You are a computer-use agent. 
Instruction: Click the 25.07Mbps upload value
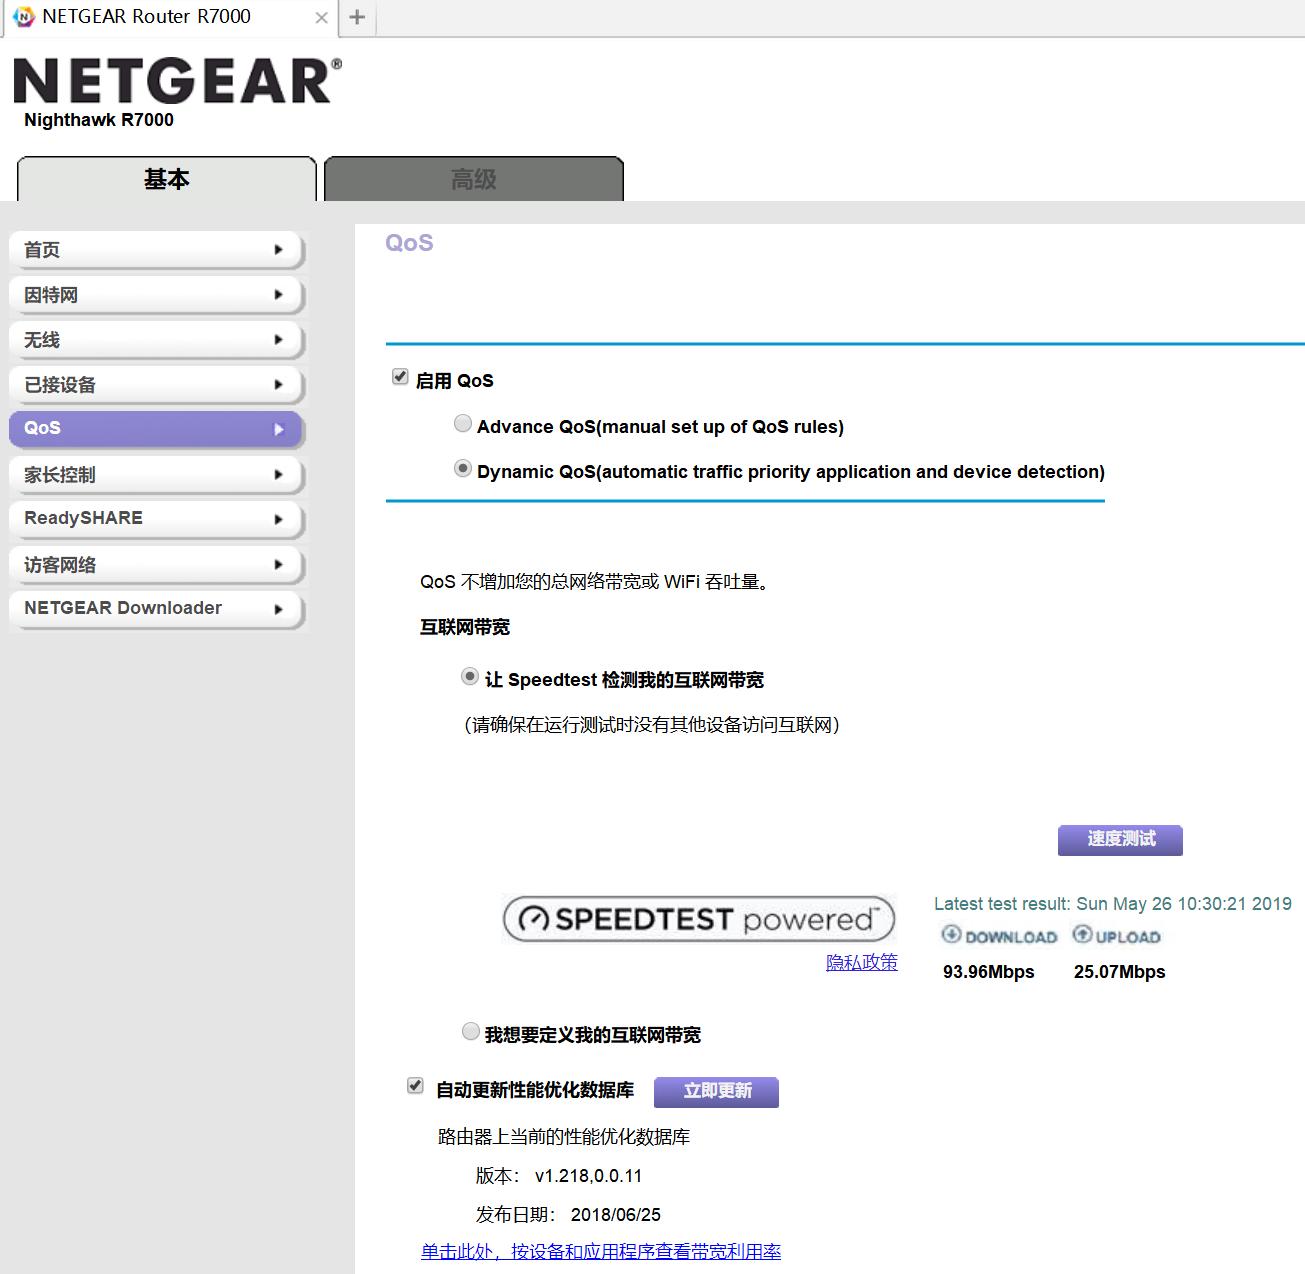pyautogui.click(x=1120, y=972)
